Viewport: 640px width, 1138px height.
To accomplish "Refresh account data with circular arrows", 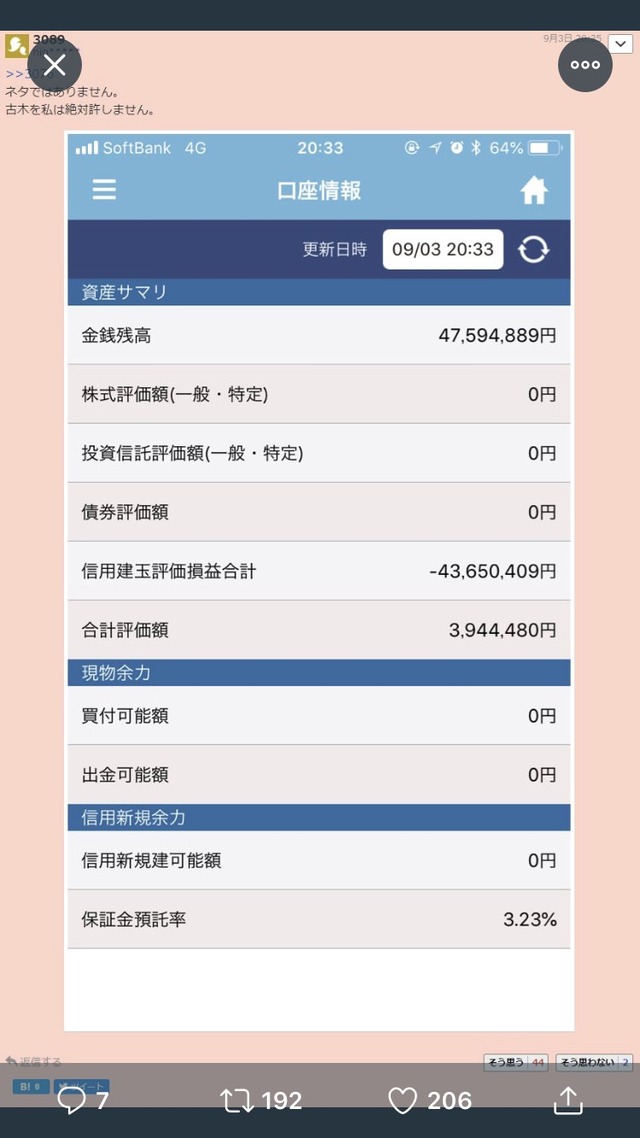I will point(533,250).
